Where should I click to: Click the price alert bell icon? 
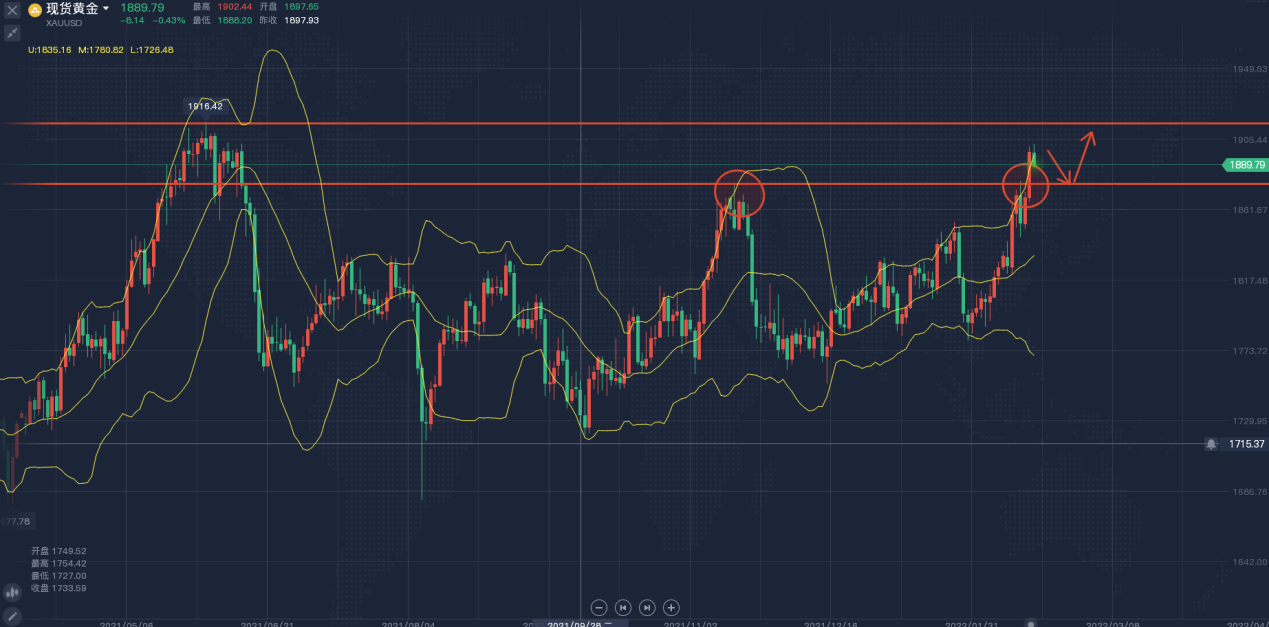click(x=1211, y=443)
